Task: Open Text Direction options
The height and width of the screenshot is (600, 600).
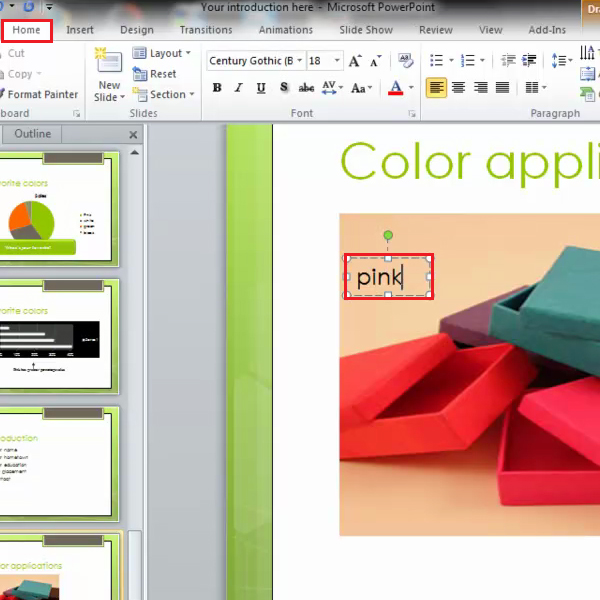Action: click(x=589, y=53)
